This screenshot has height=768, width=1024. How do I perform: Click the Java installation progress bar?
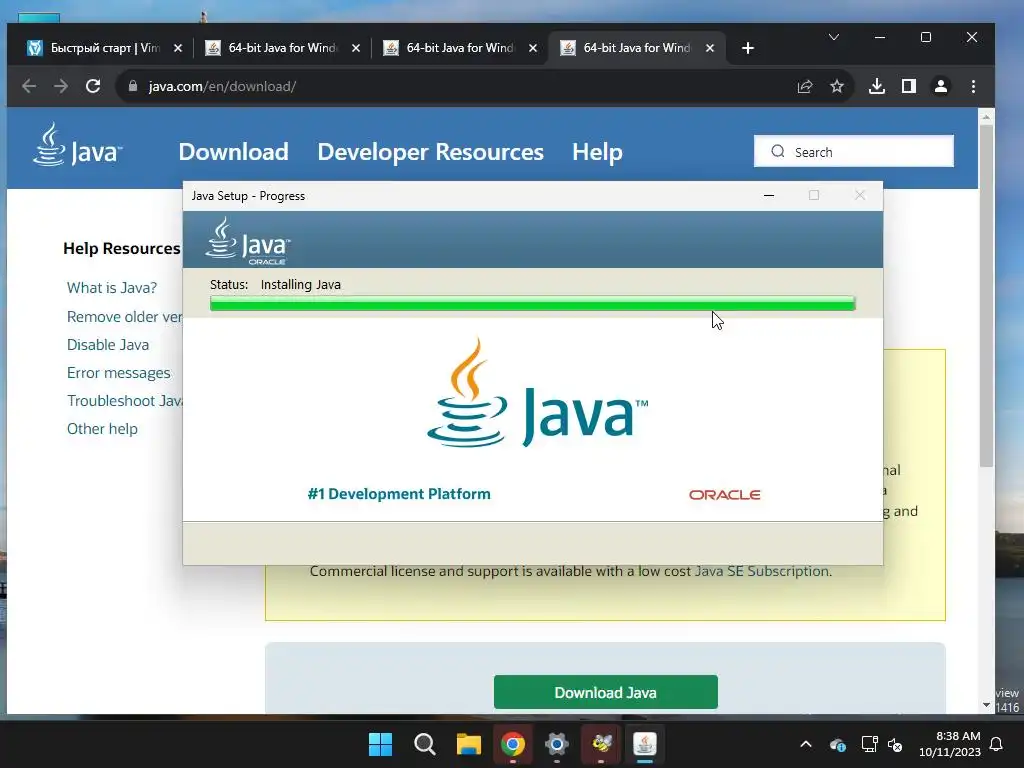pos(532,304)
